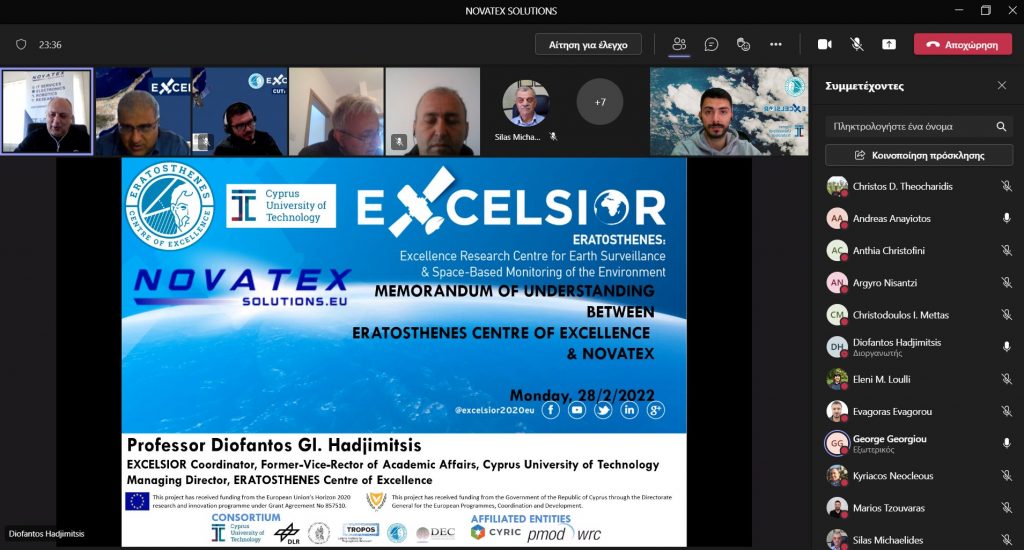Click mic icon for Diofantos Hadjimitsis row
1024x550 pixels.
[1006, 347]
